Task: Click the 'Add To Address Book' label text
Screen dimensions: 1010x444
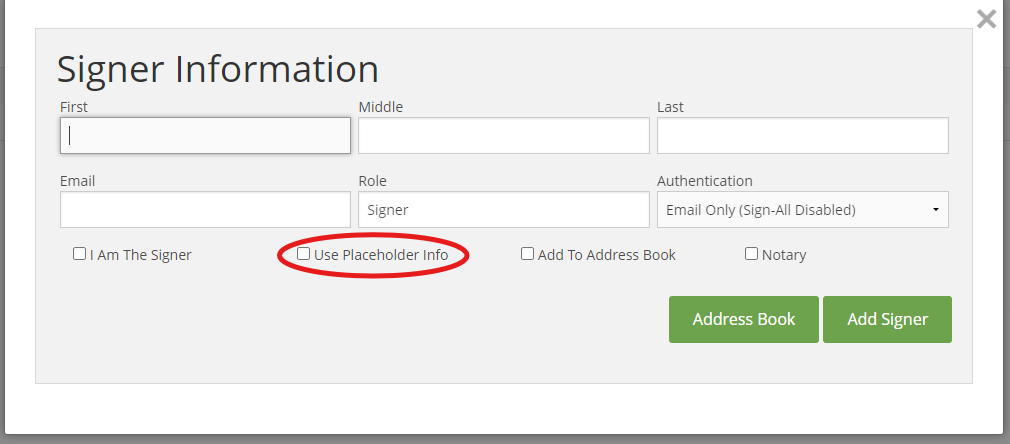Action: coord(607,255)
